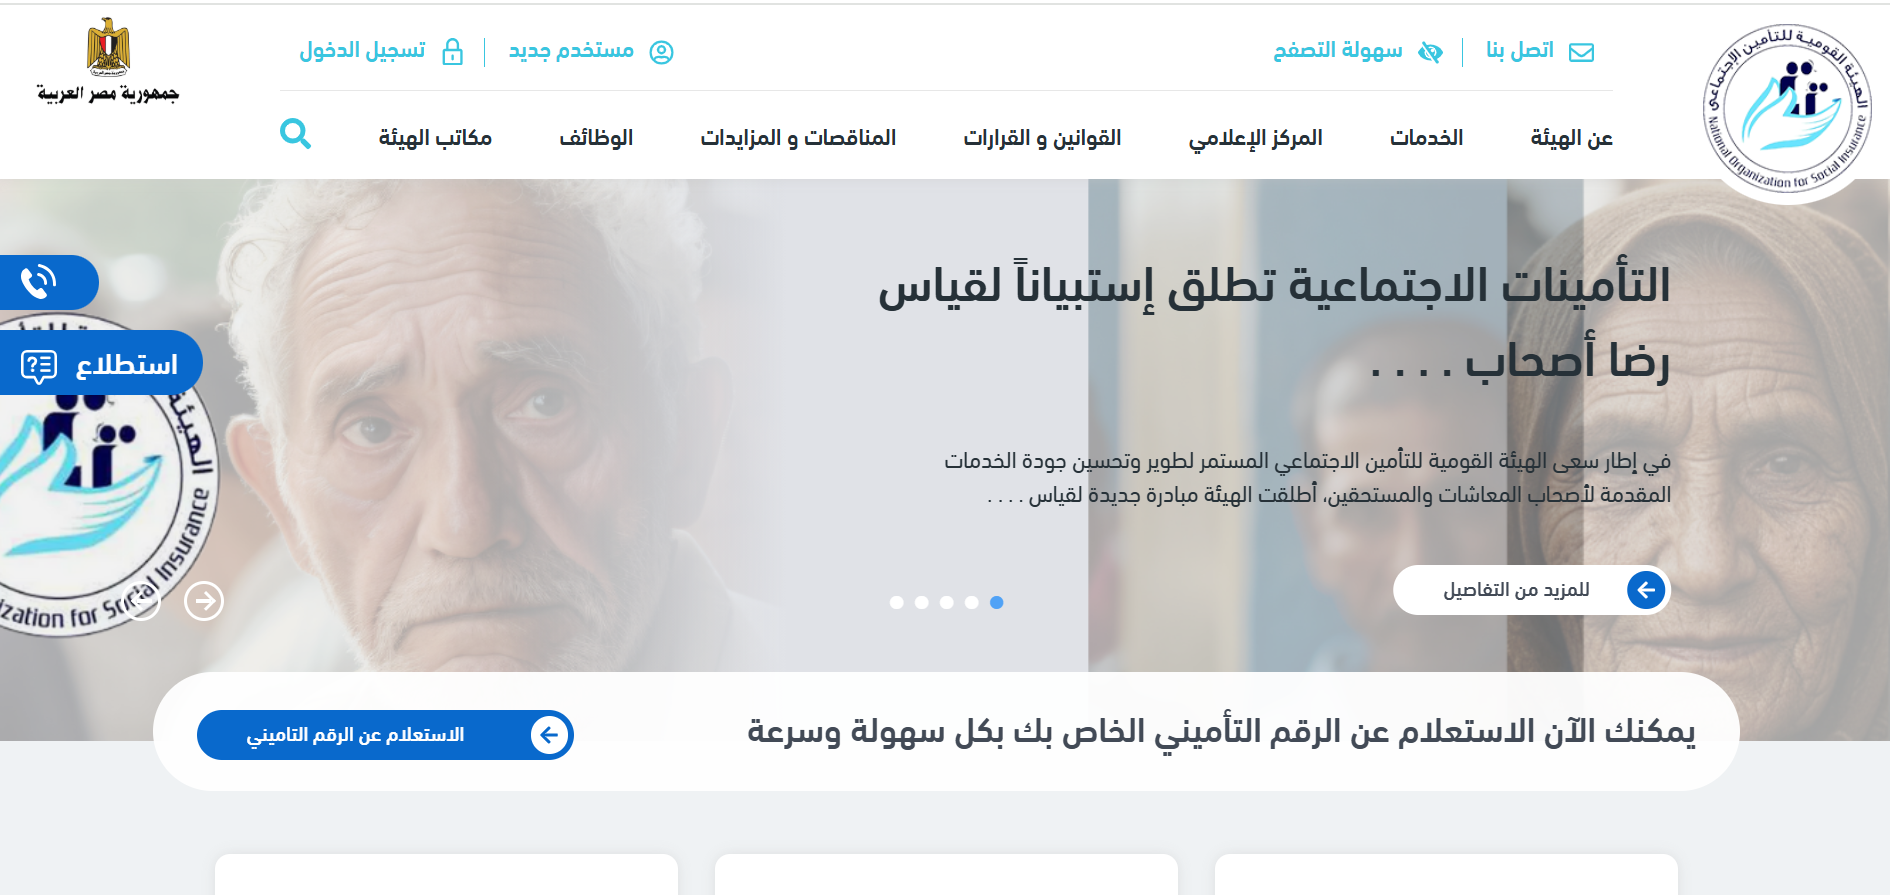
Task: Click the envelope icon beside اتصل بنا
Action: [x=1581, y=52]
